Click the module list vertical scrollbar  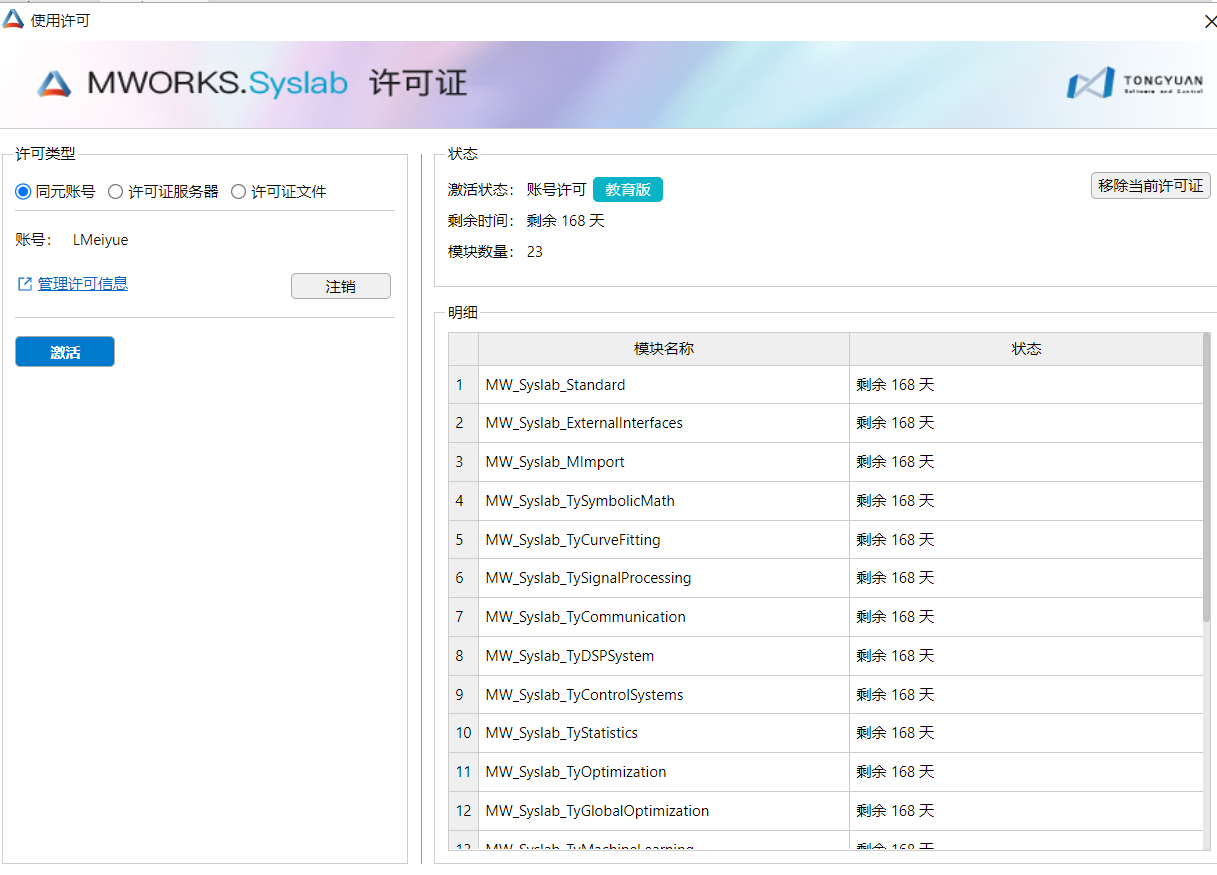click(x=1207, y=480)
